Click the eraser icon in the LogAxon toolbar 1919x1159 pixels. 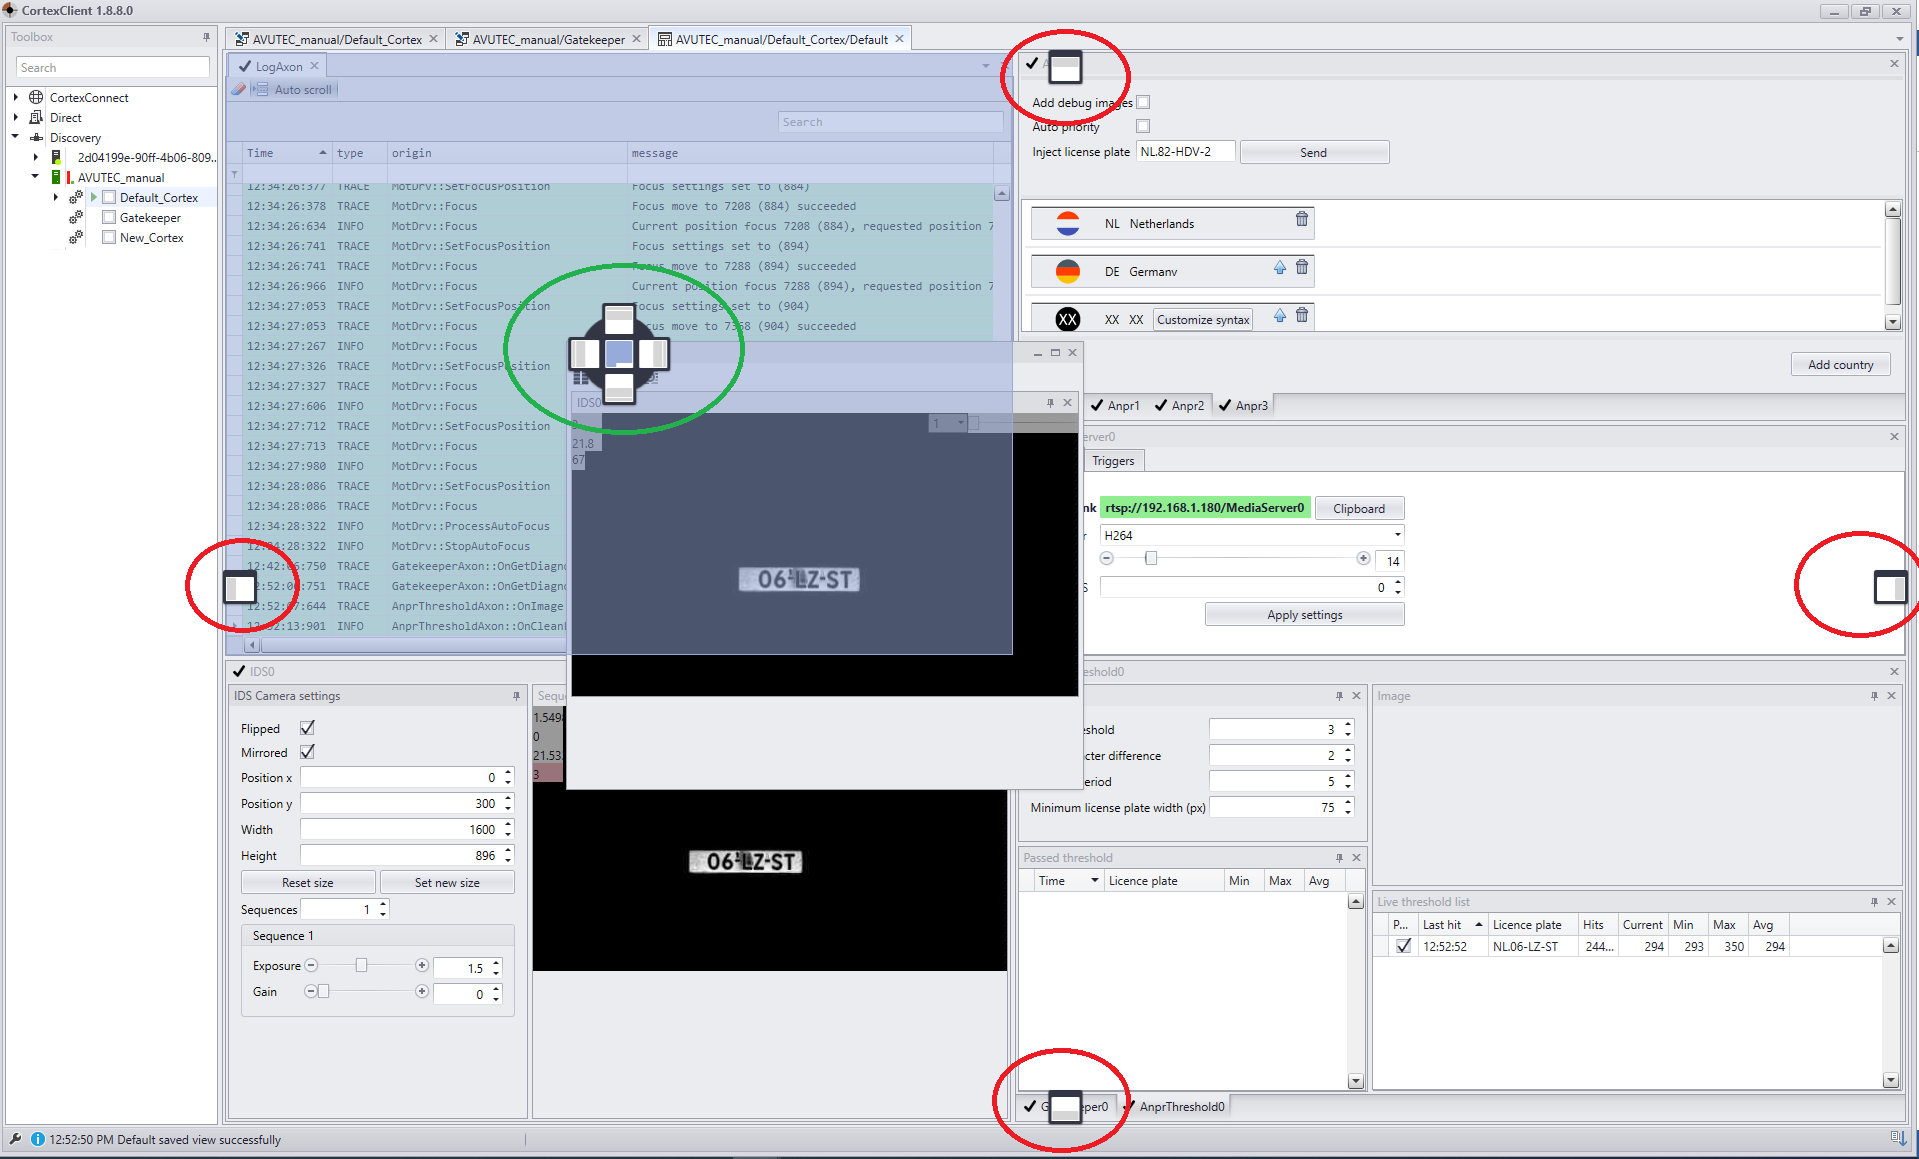pos(238,89)
